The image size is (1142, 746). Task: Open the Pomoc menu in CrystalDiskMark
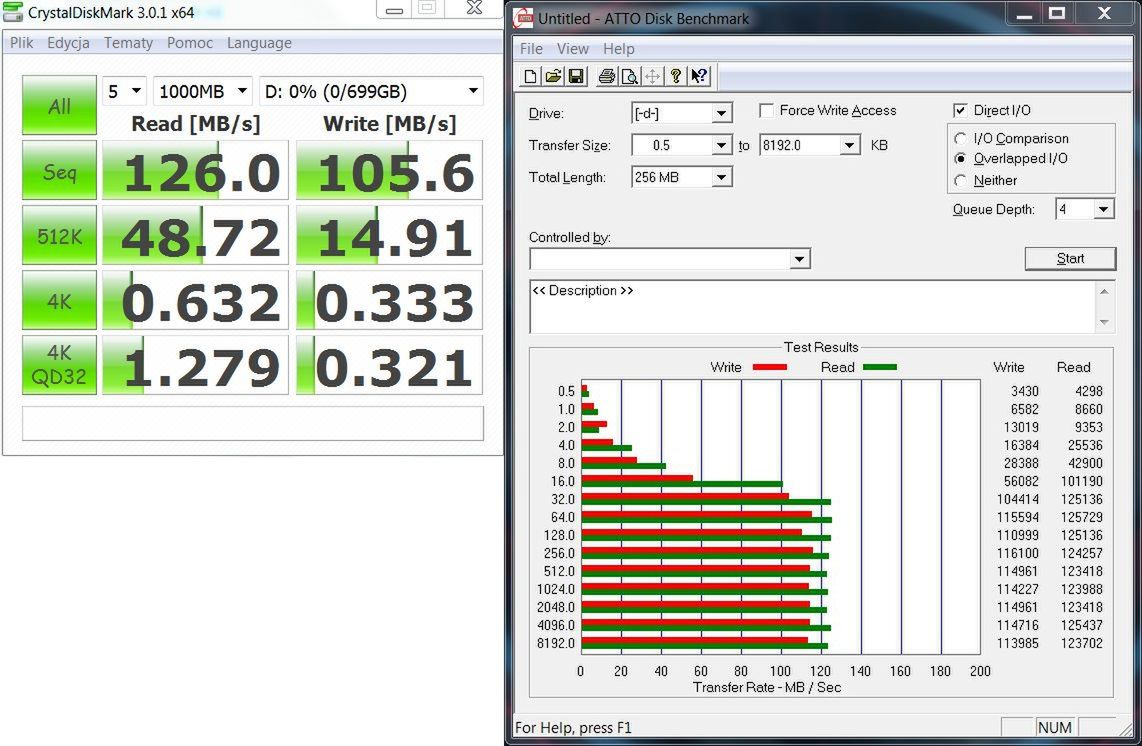pos(190,43)
